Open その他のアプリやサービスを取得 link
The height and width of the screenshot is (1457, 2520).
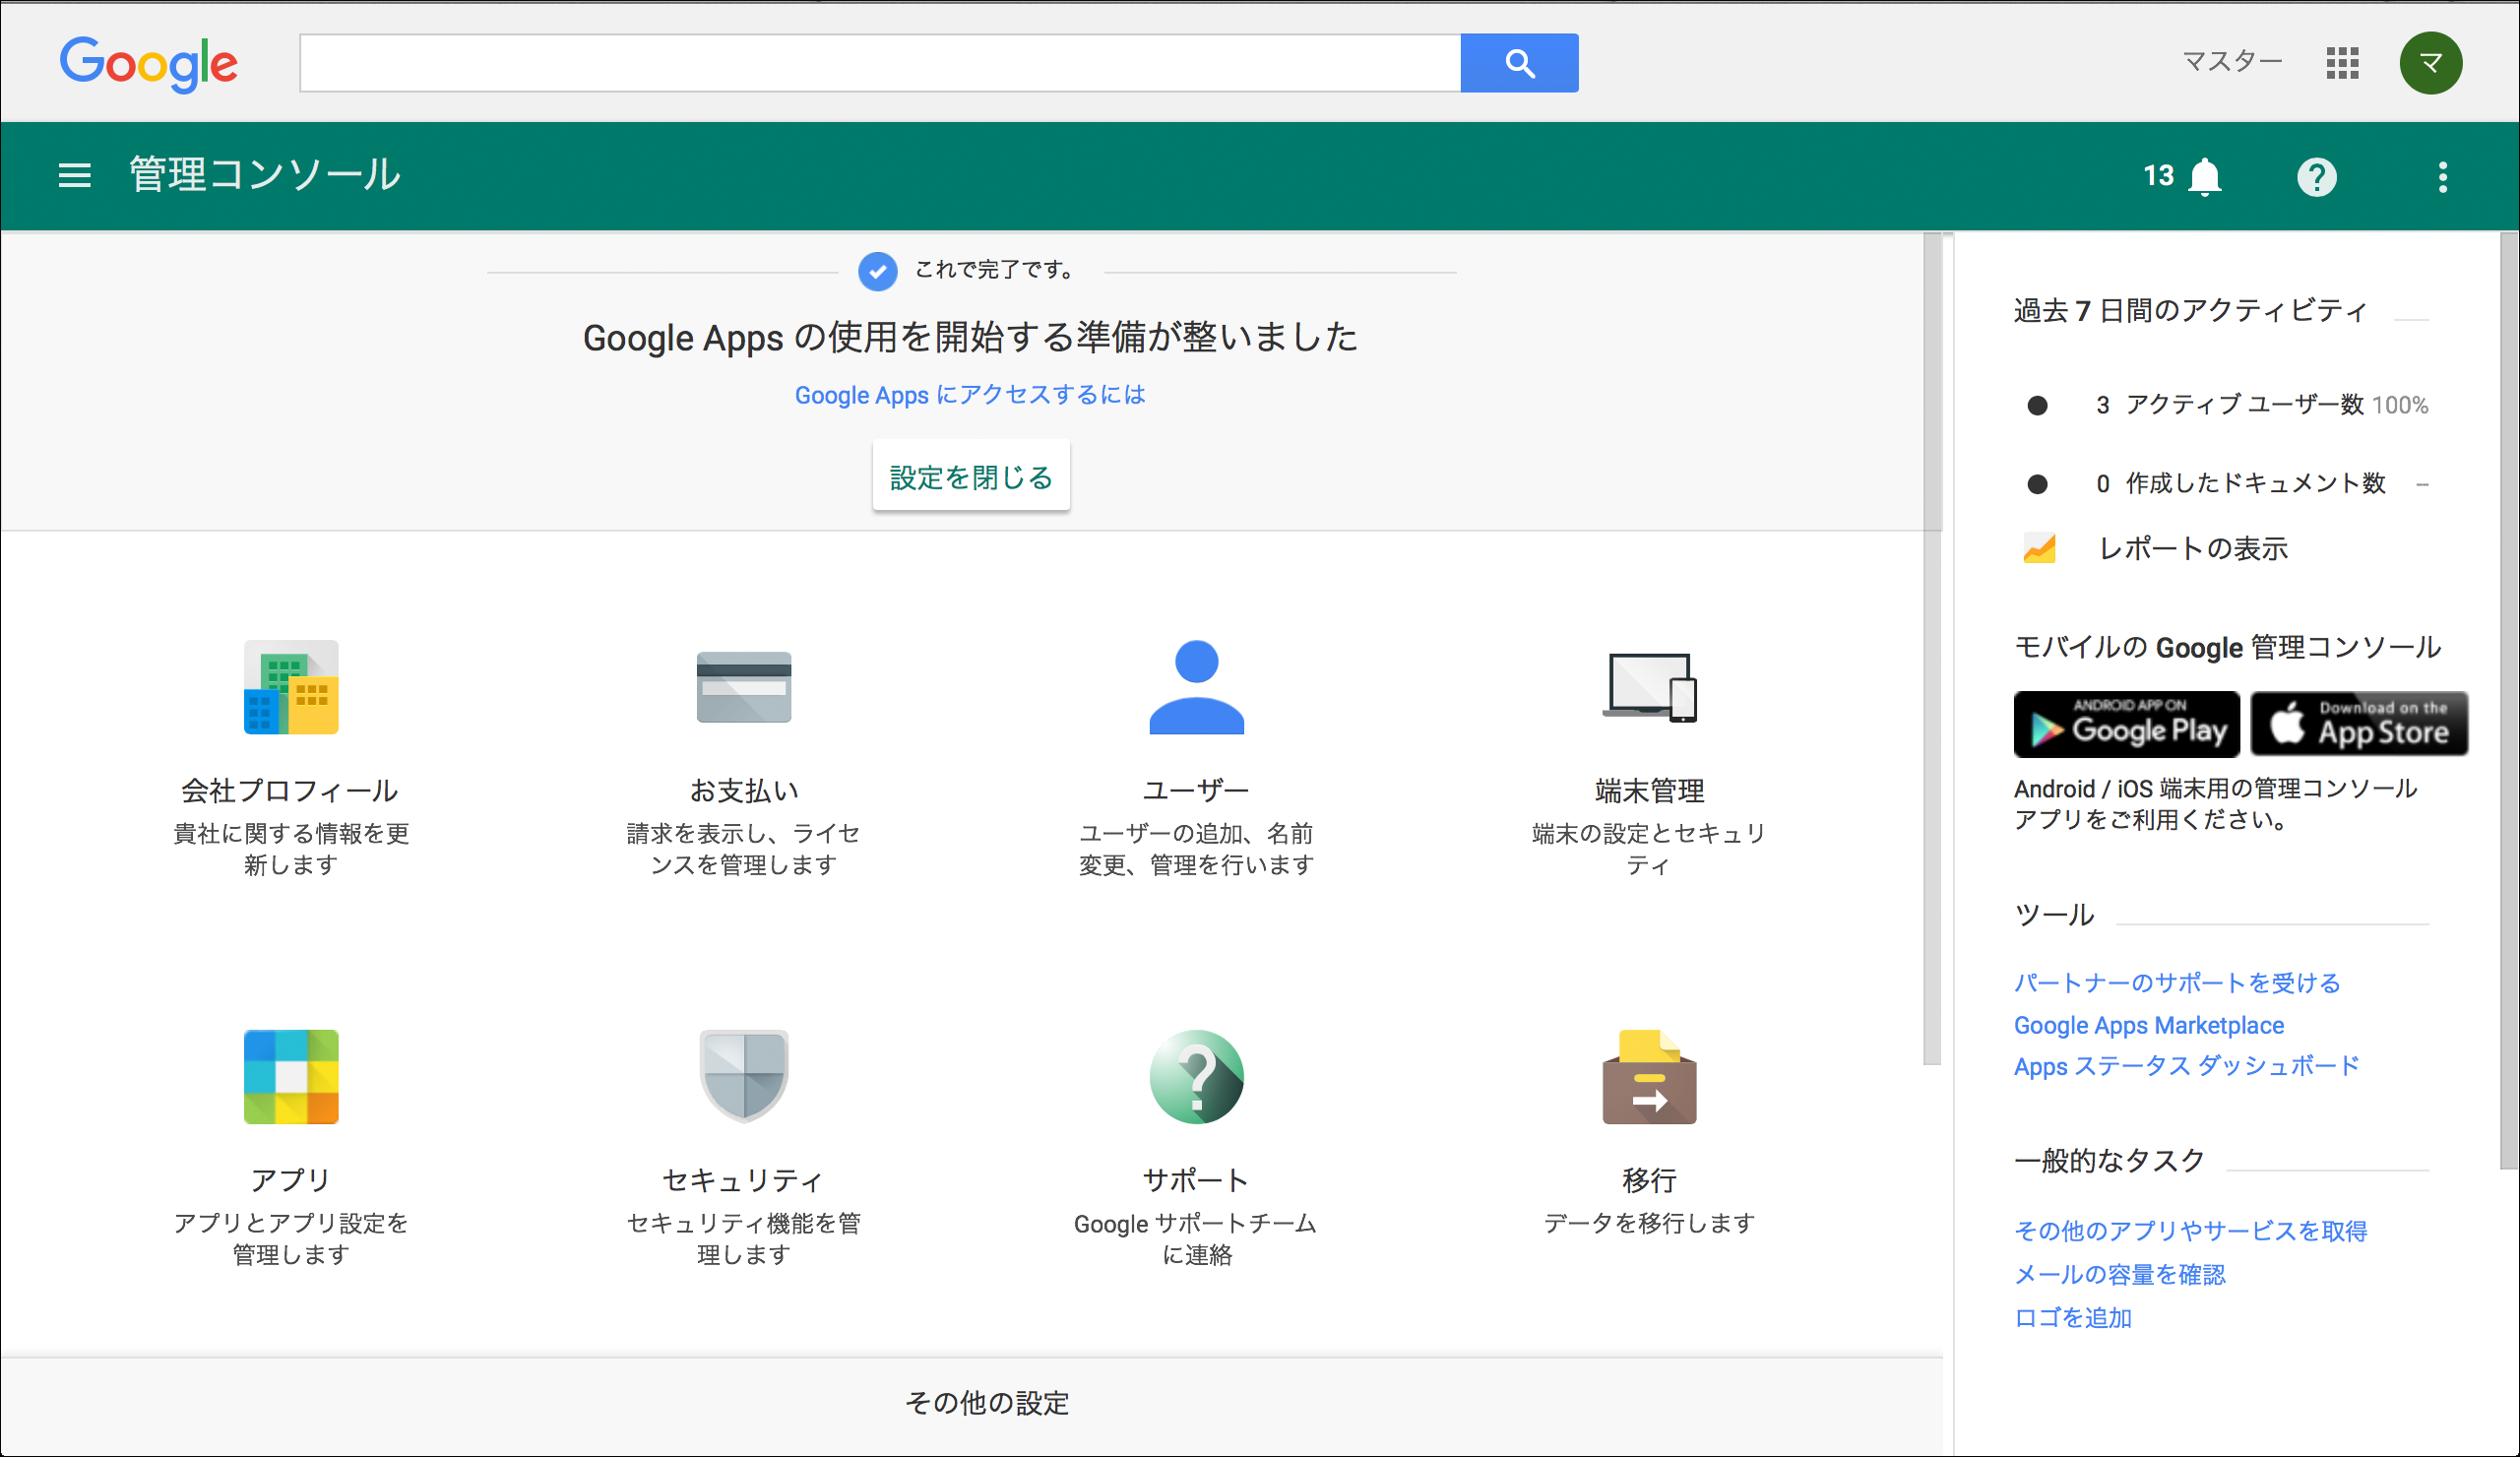pyautogui.click(x=2190, y=1230)
